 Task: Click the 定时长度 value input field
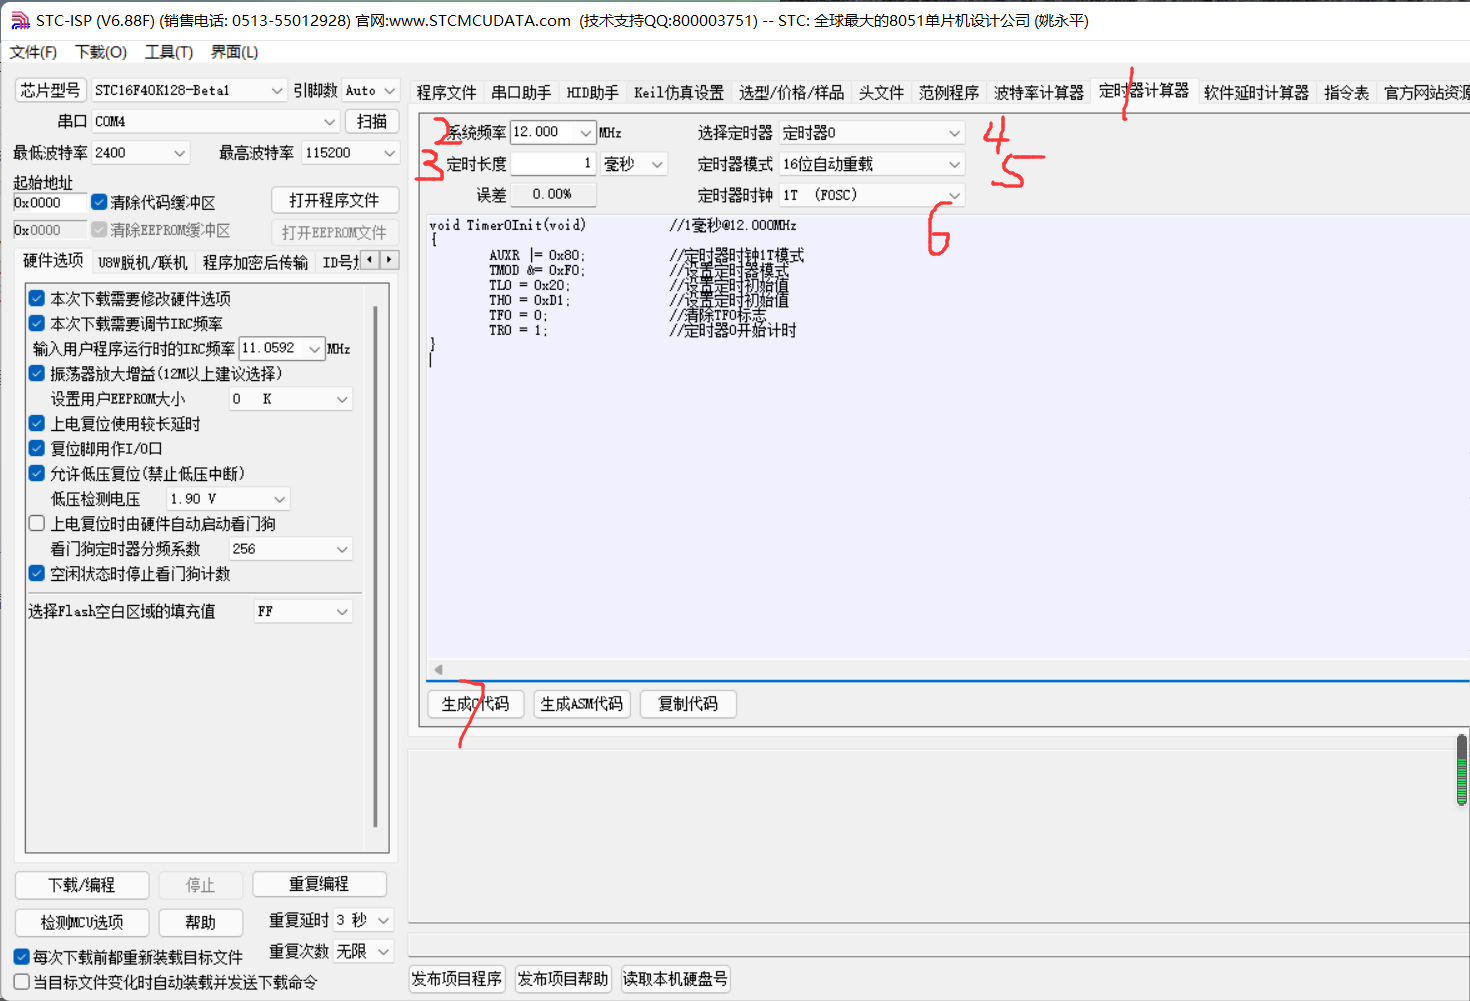553,164
